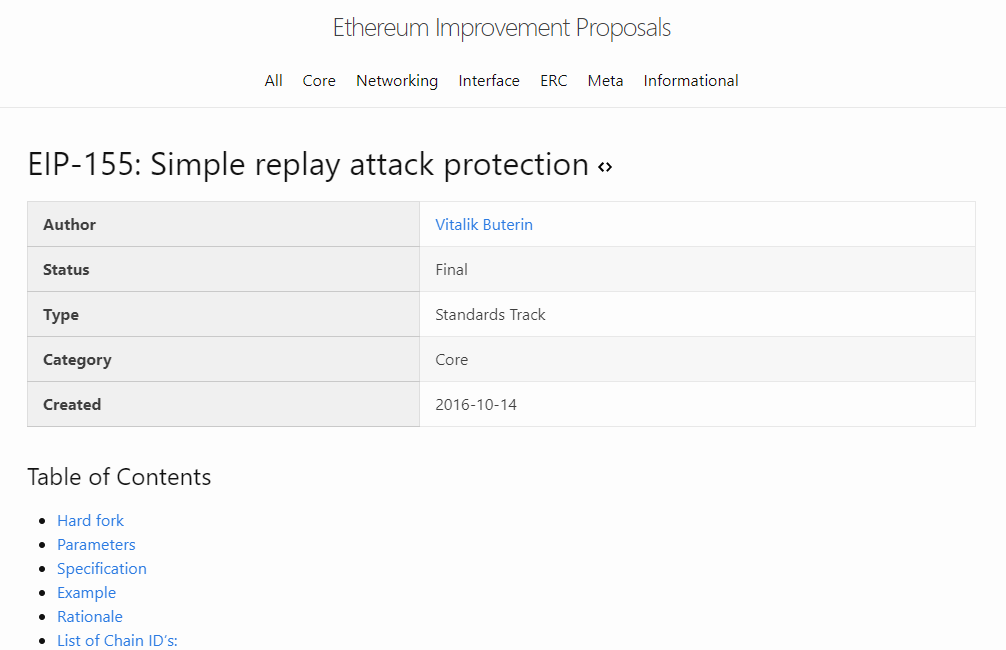
Task: Click the Created date 2016-10-14 cell
Action: coord(476,405)
